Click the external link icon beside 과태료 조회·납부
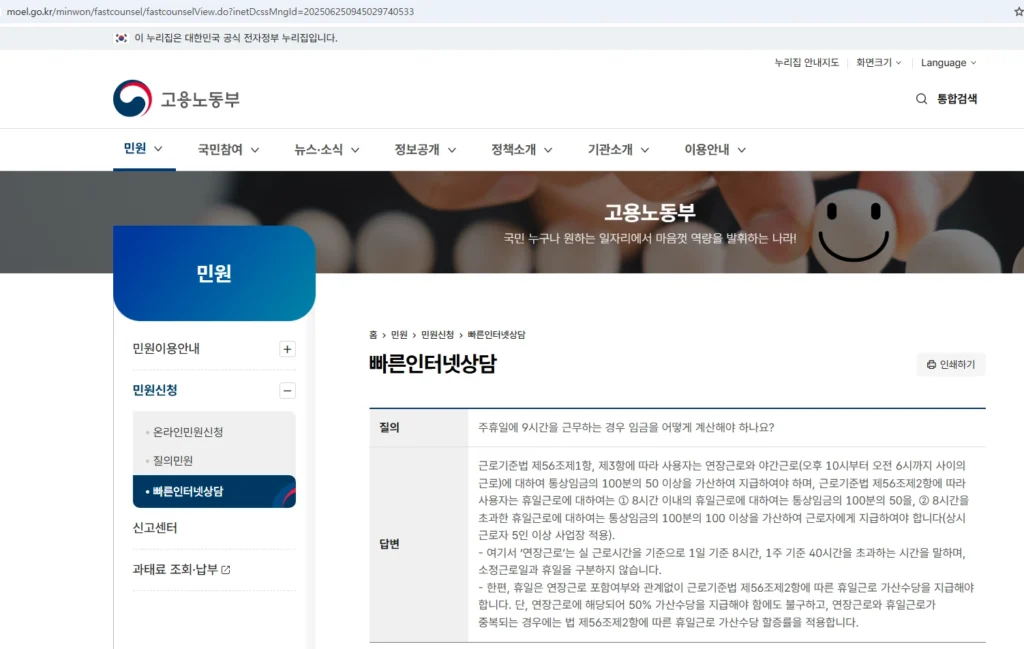 225,570
